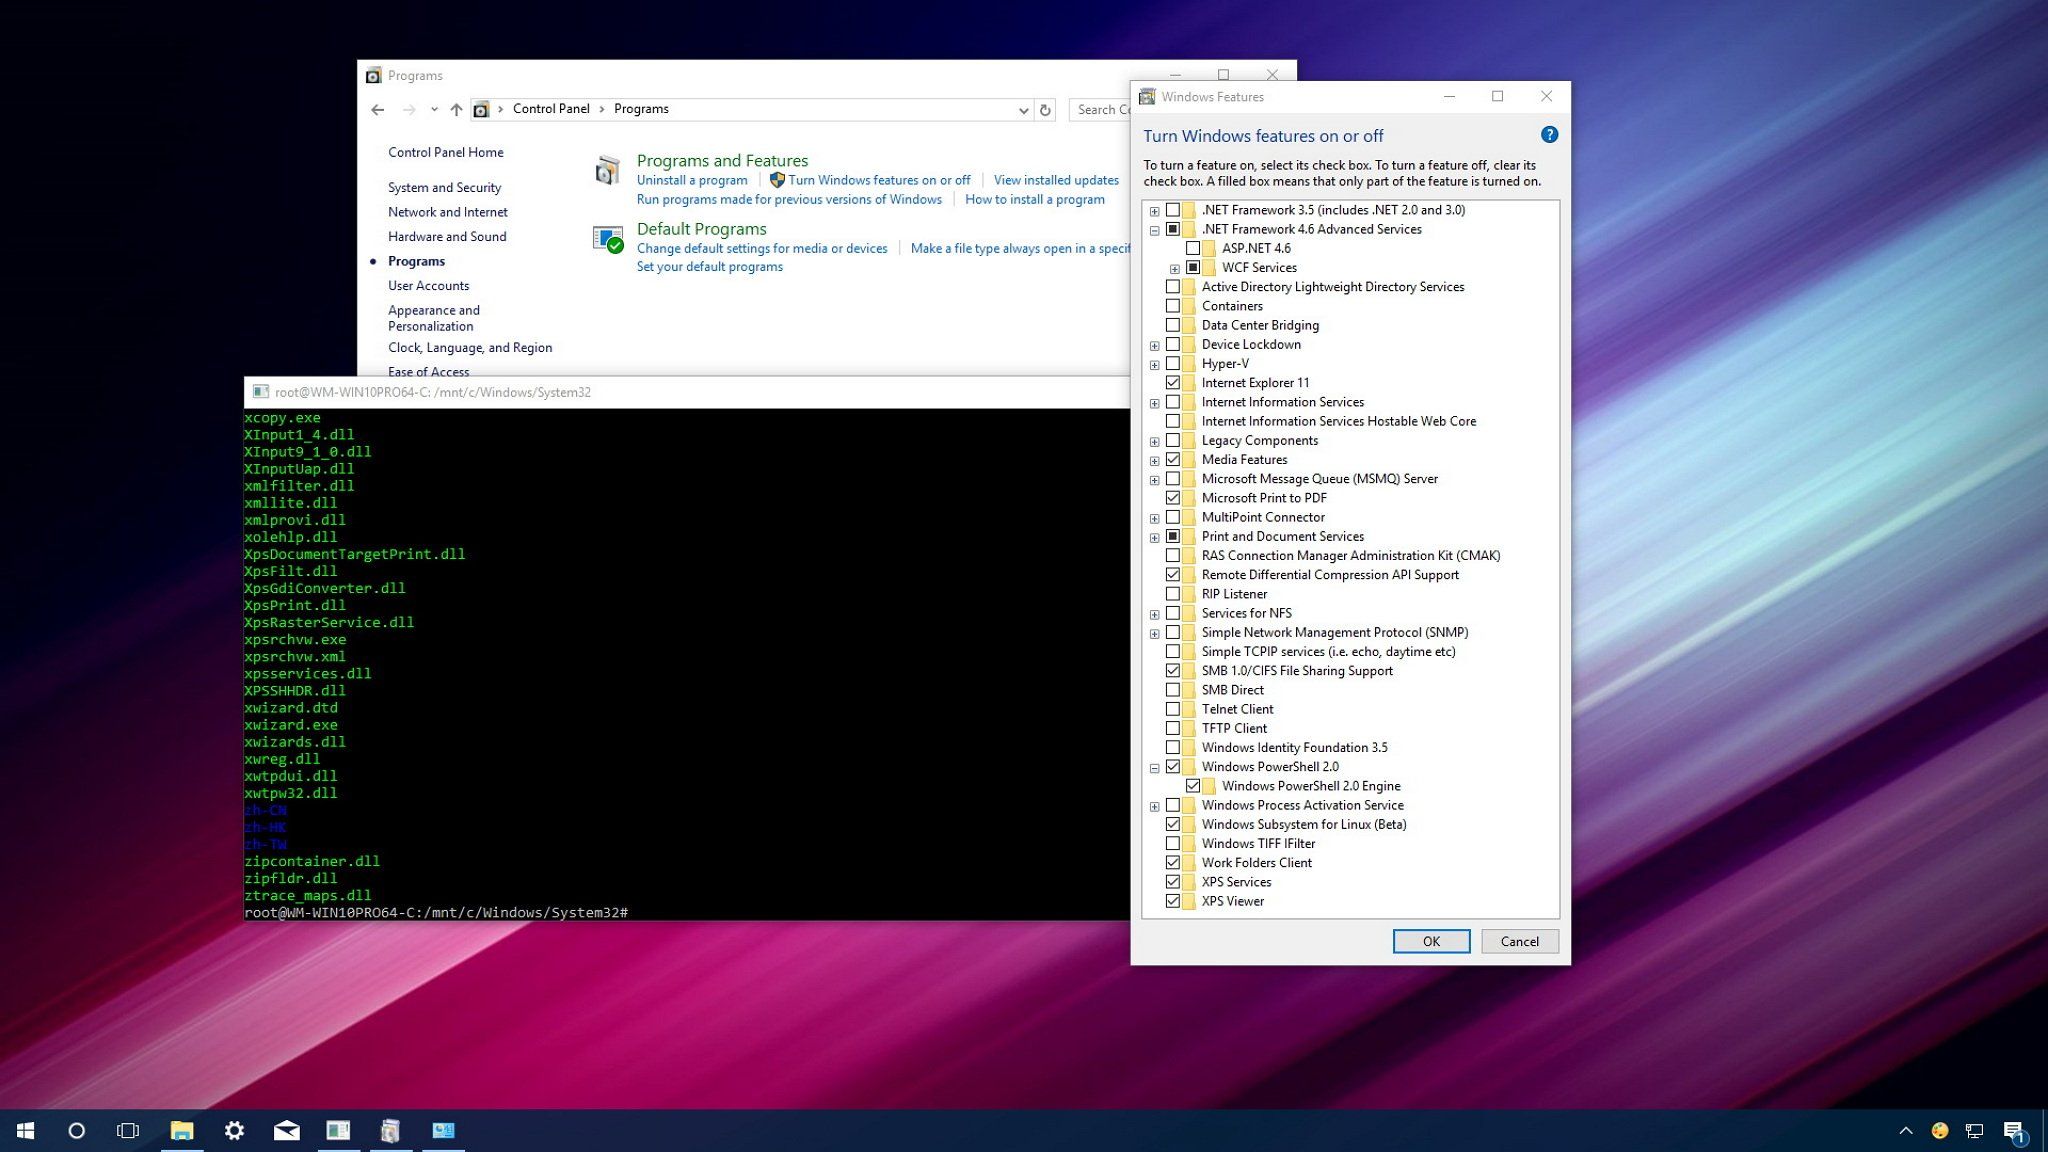The image size is (2048, 1152).
Task: Open System and Security from the sidebar
Action: (x=444, y=187)
